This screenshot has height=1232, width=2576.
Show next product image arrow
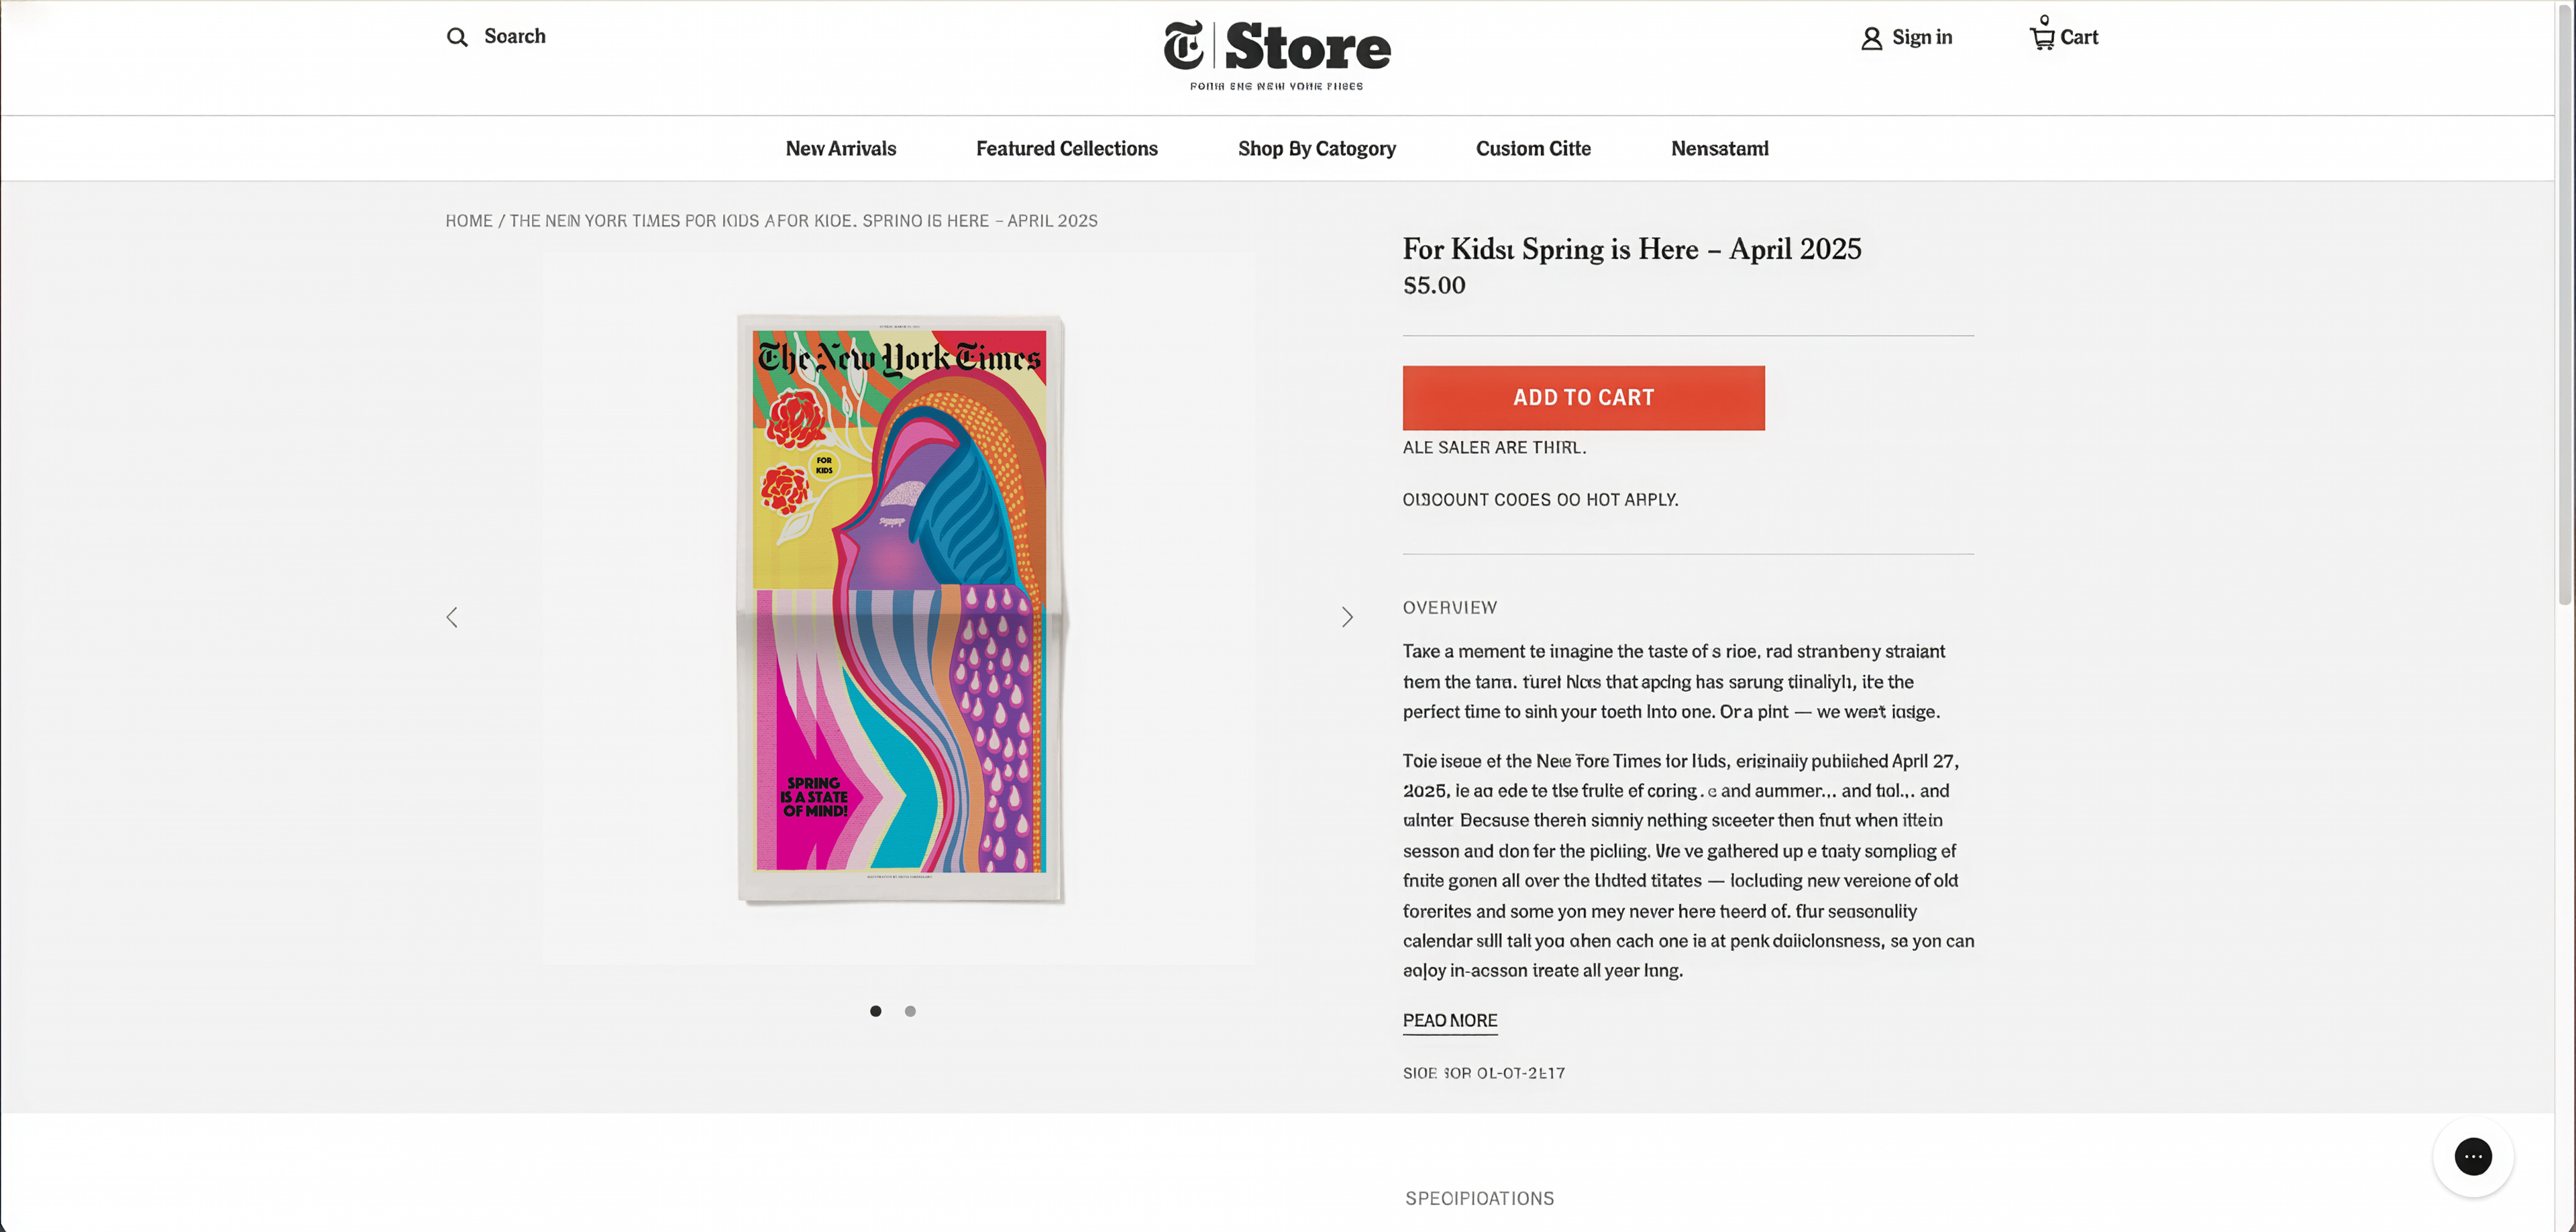coord(1347,617)
